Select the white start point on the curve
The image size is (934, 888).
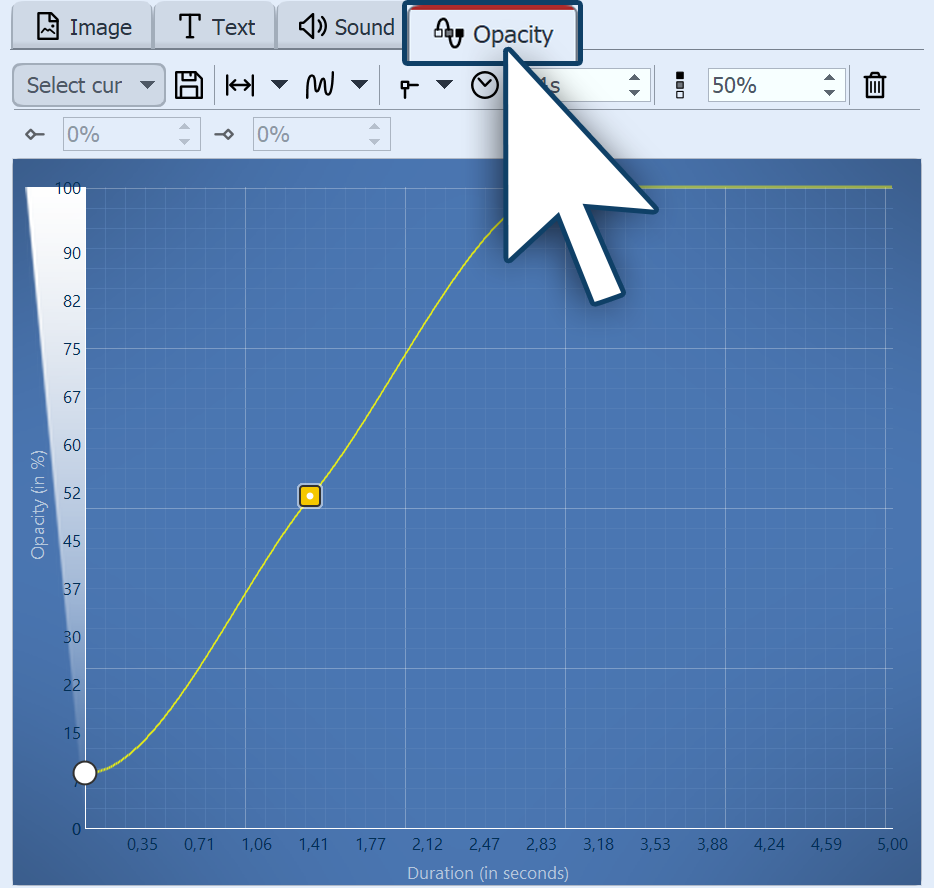[x=85, y=773]
